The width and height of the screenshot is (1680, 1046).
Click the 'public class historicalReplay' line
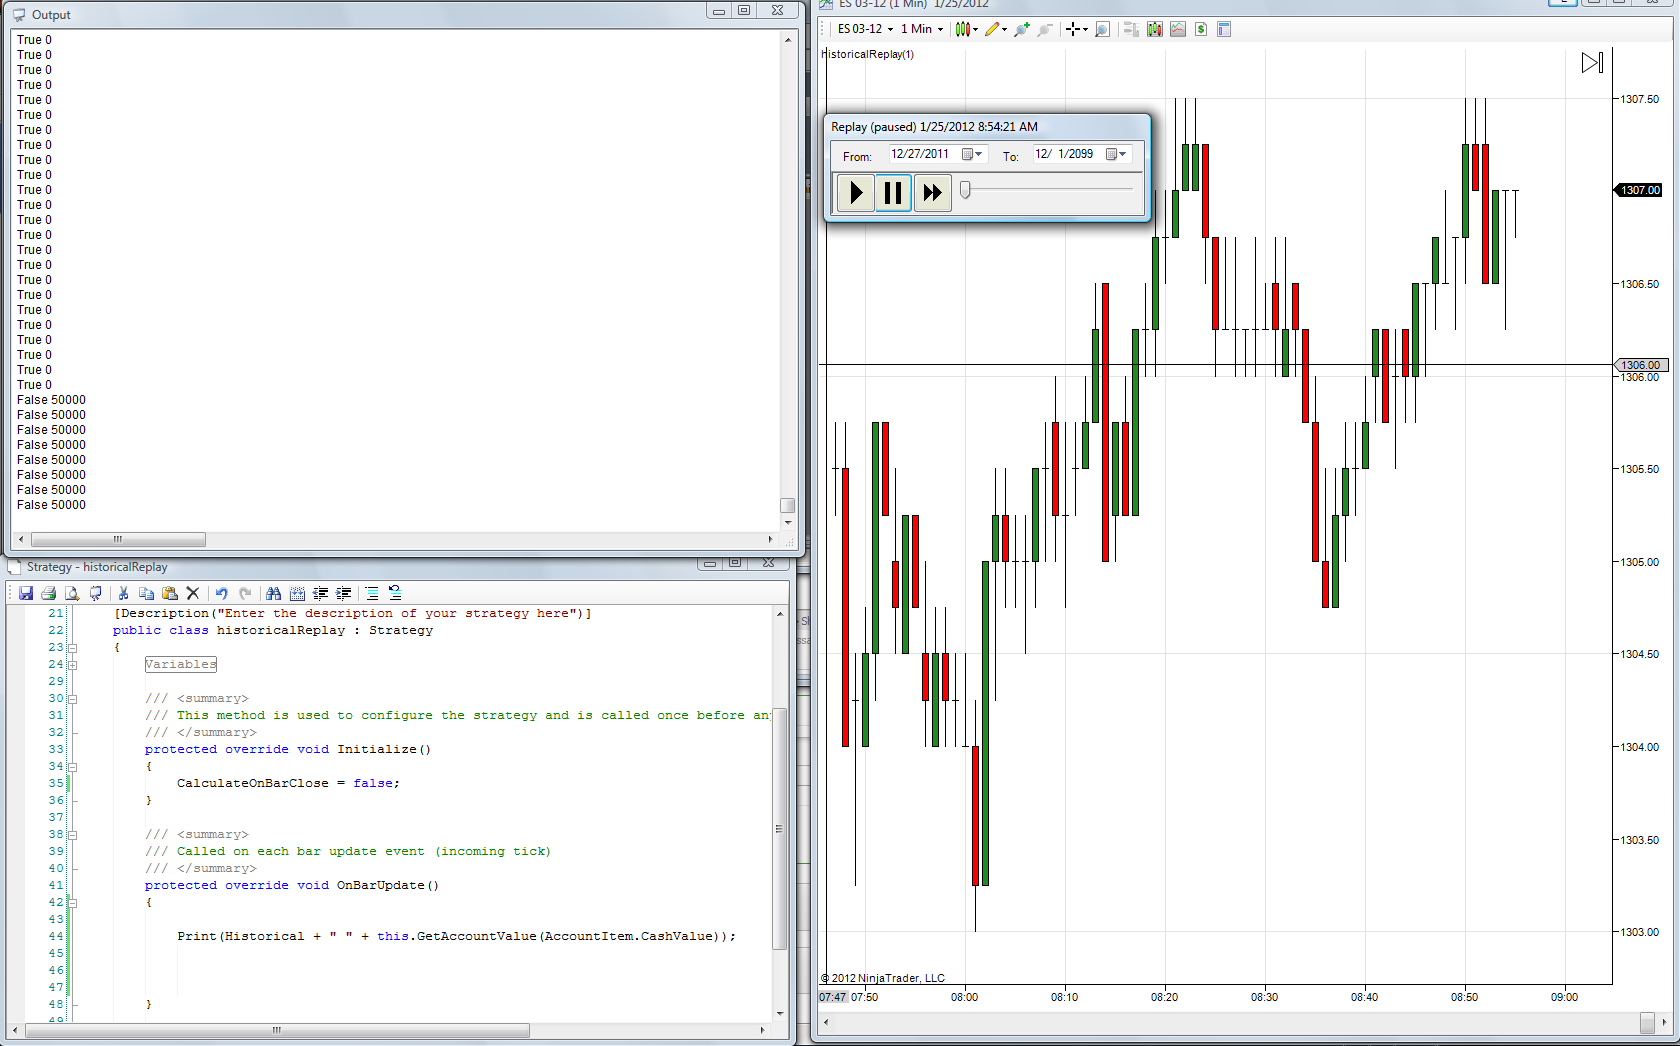click(273, 630)
